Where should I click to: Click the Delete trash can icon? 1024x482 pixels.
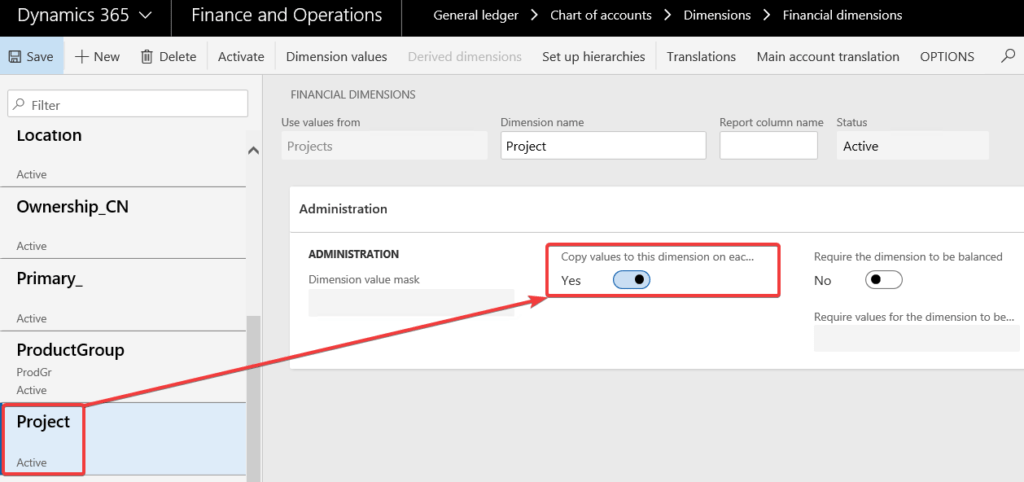click(x=147, y=57)
